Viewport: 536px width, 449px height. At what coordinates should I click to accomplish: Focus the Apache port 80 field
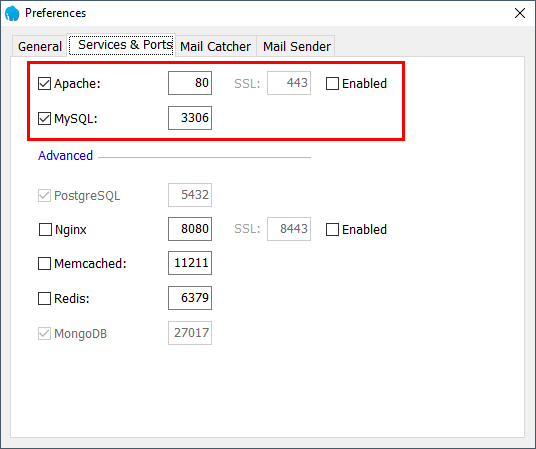(190, 83)
